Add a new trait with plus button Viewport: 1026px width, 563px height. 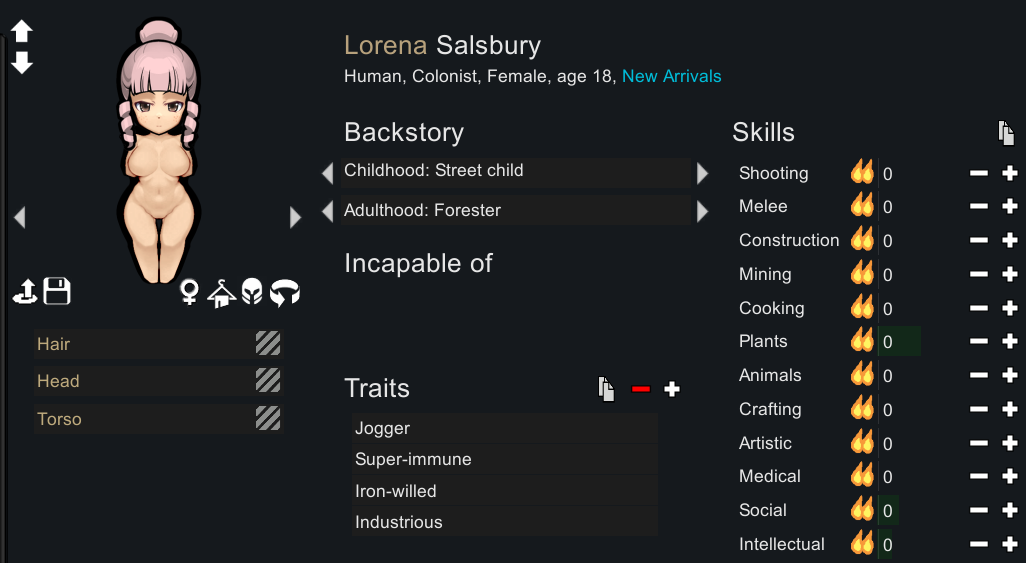672,389
